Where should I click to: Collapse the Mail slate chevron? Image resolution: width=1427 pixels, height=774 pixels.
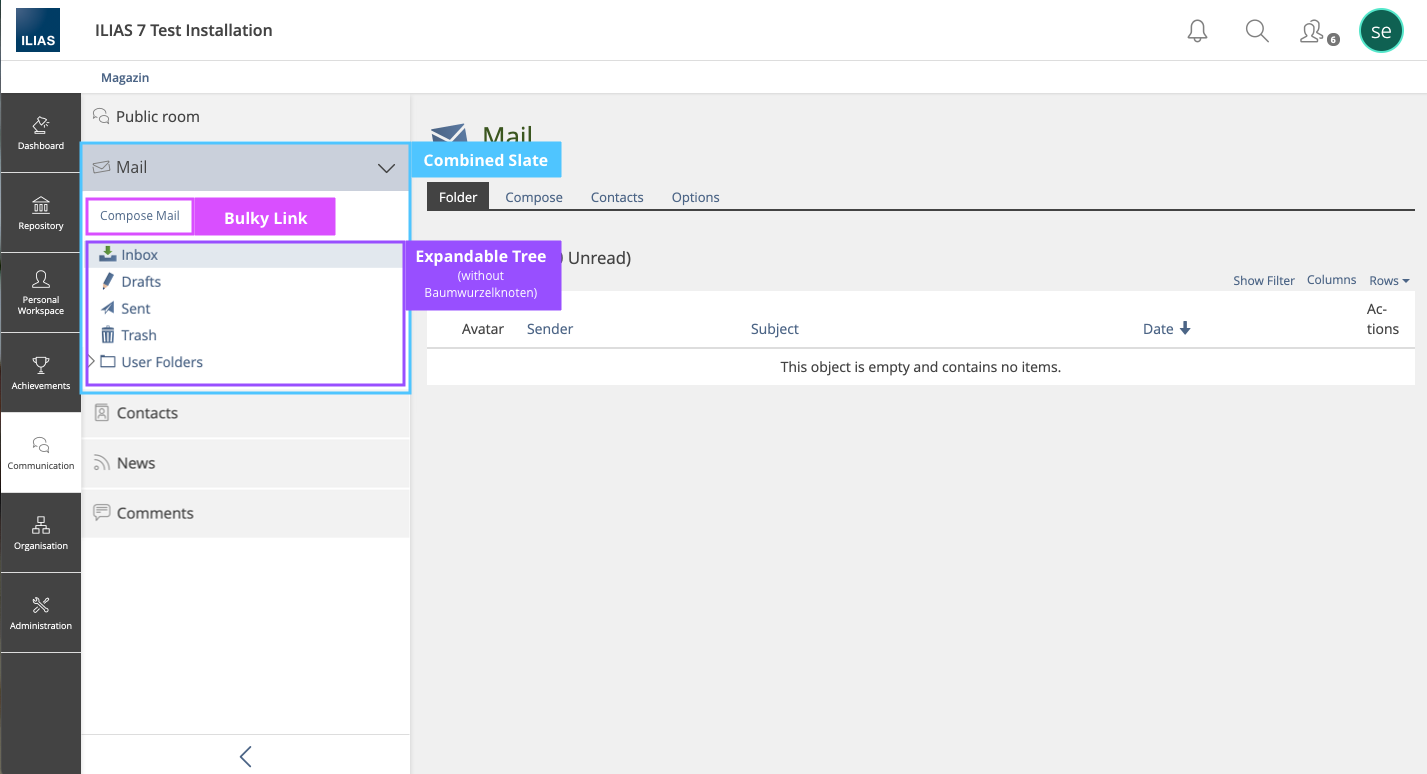[x=386, y=168]
